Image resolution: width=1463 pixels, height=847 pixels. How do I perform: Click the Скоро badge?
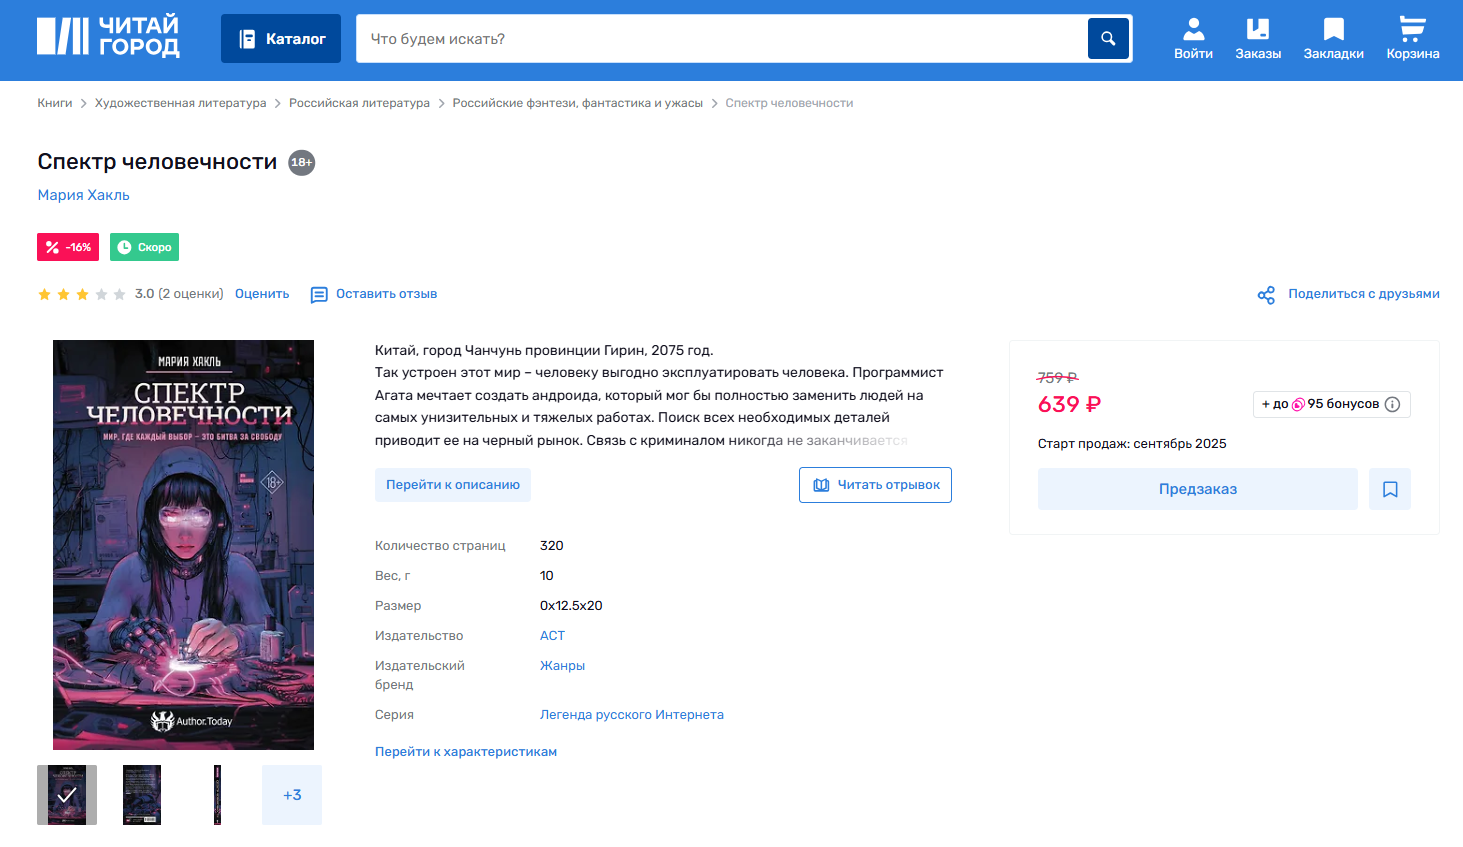tap(144, 247)
